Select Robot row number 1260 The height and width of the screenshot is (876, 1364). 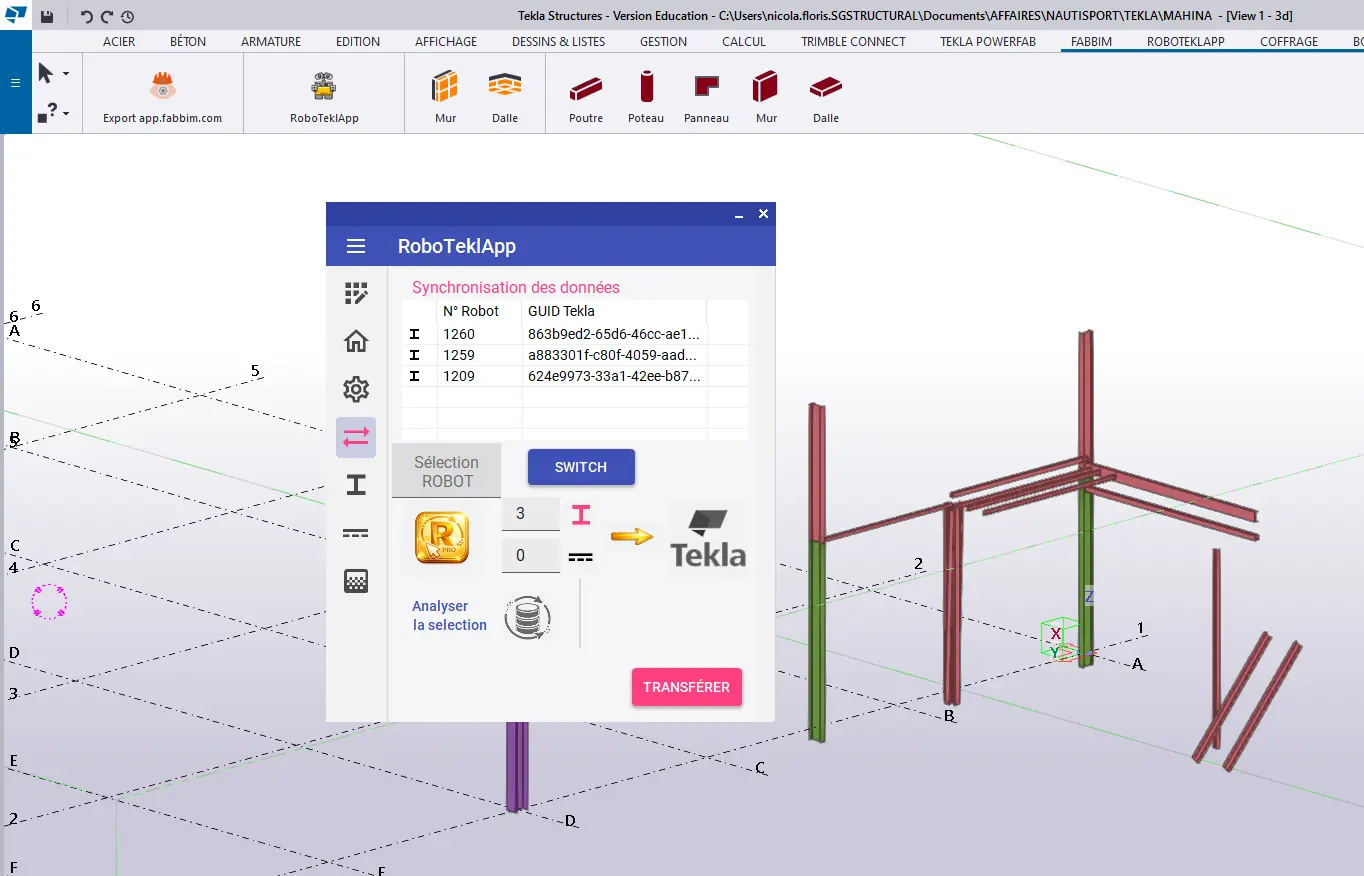459,334
